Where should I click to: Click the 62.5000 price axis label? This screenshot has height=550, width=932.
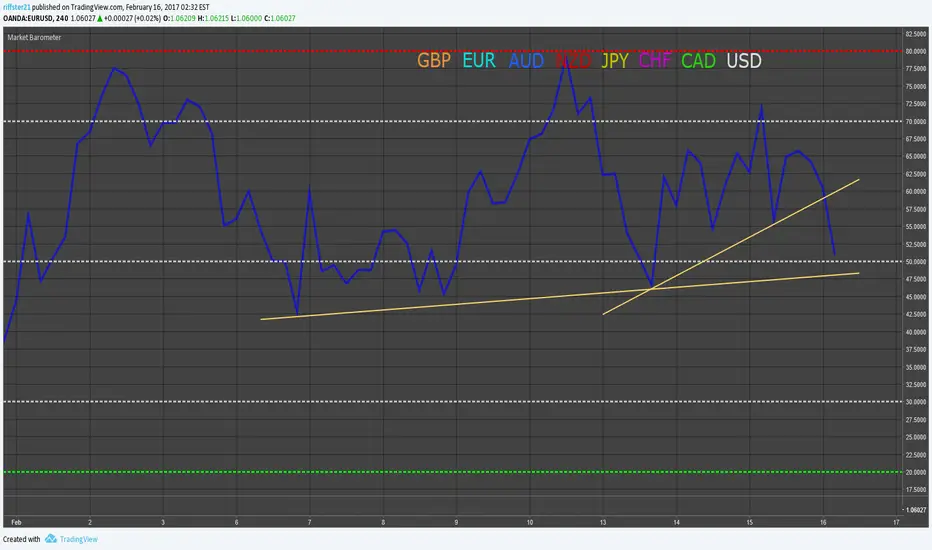(915, 174)
